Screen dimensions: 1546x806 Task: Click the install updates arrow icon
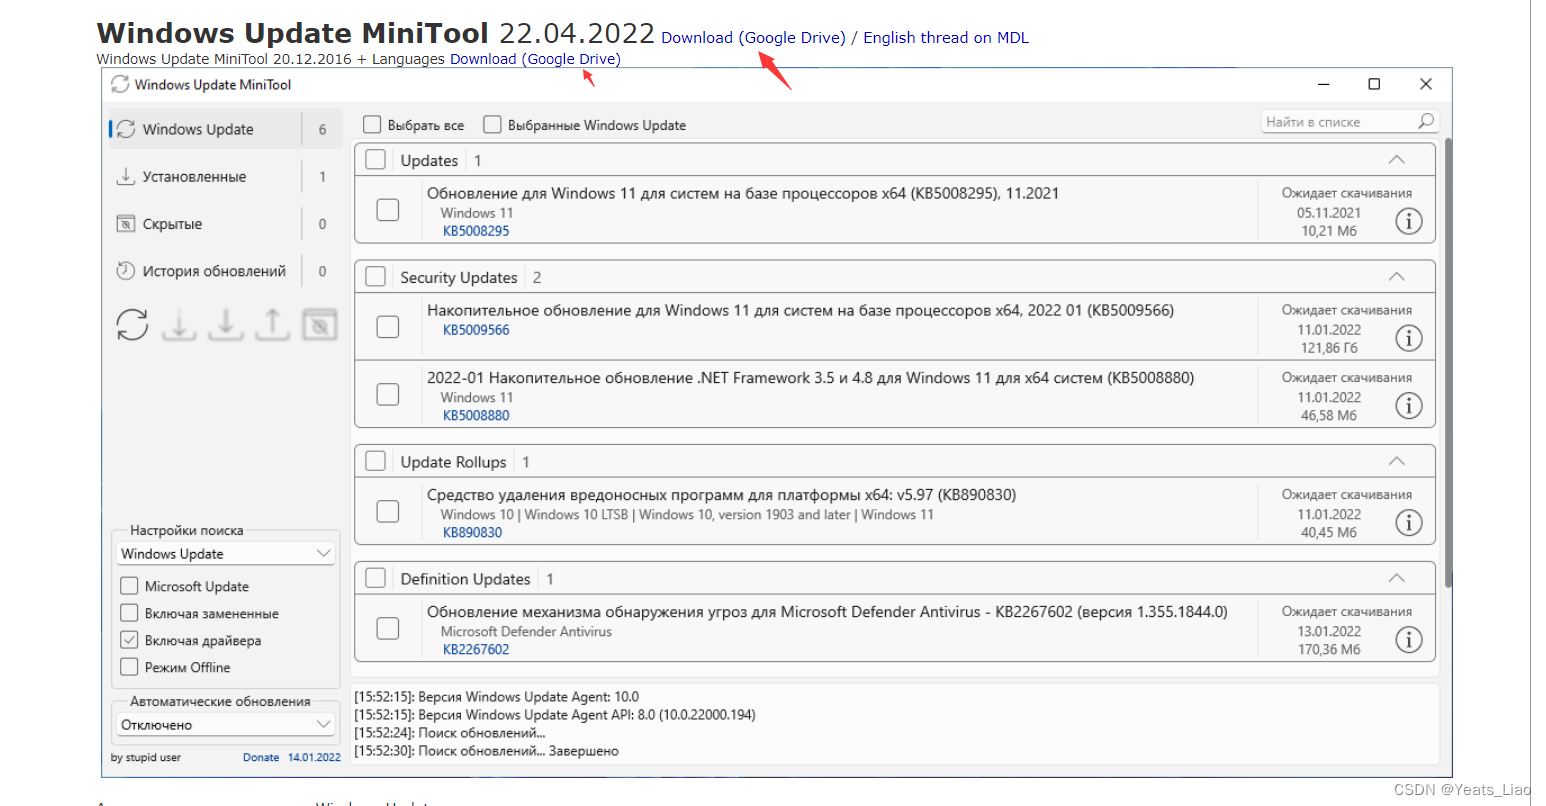tap(226, 324)
